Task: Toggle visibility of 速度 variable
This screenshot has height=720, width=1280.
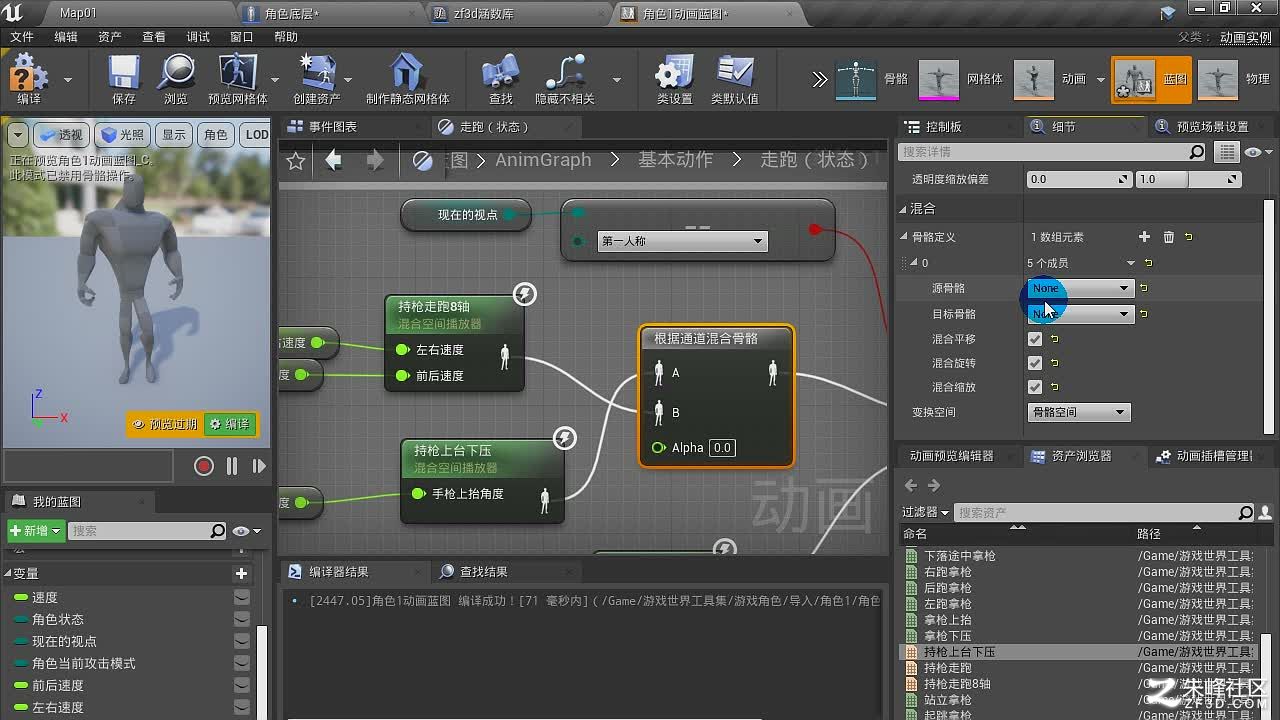Action: [x=241, y=597]
